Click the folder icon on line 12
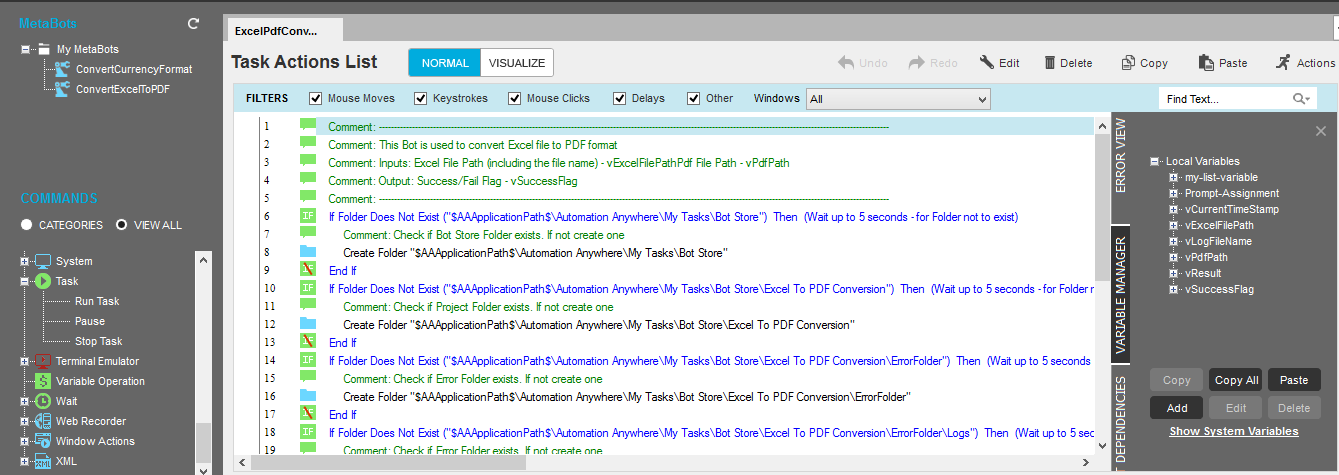The height and width of the screenshot is (475, 1339). 308,324
